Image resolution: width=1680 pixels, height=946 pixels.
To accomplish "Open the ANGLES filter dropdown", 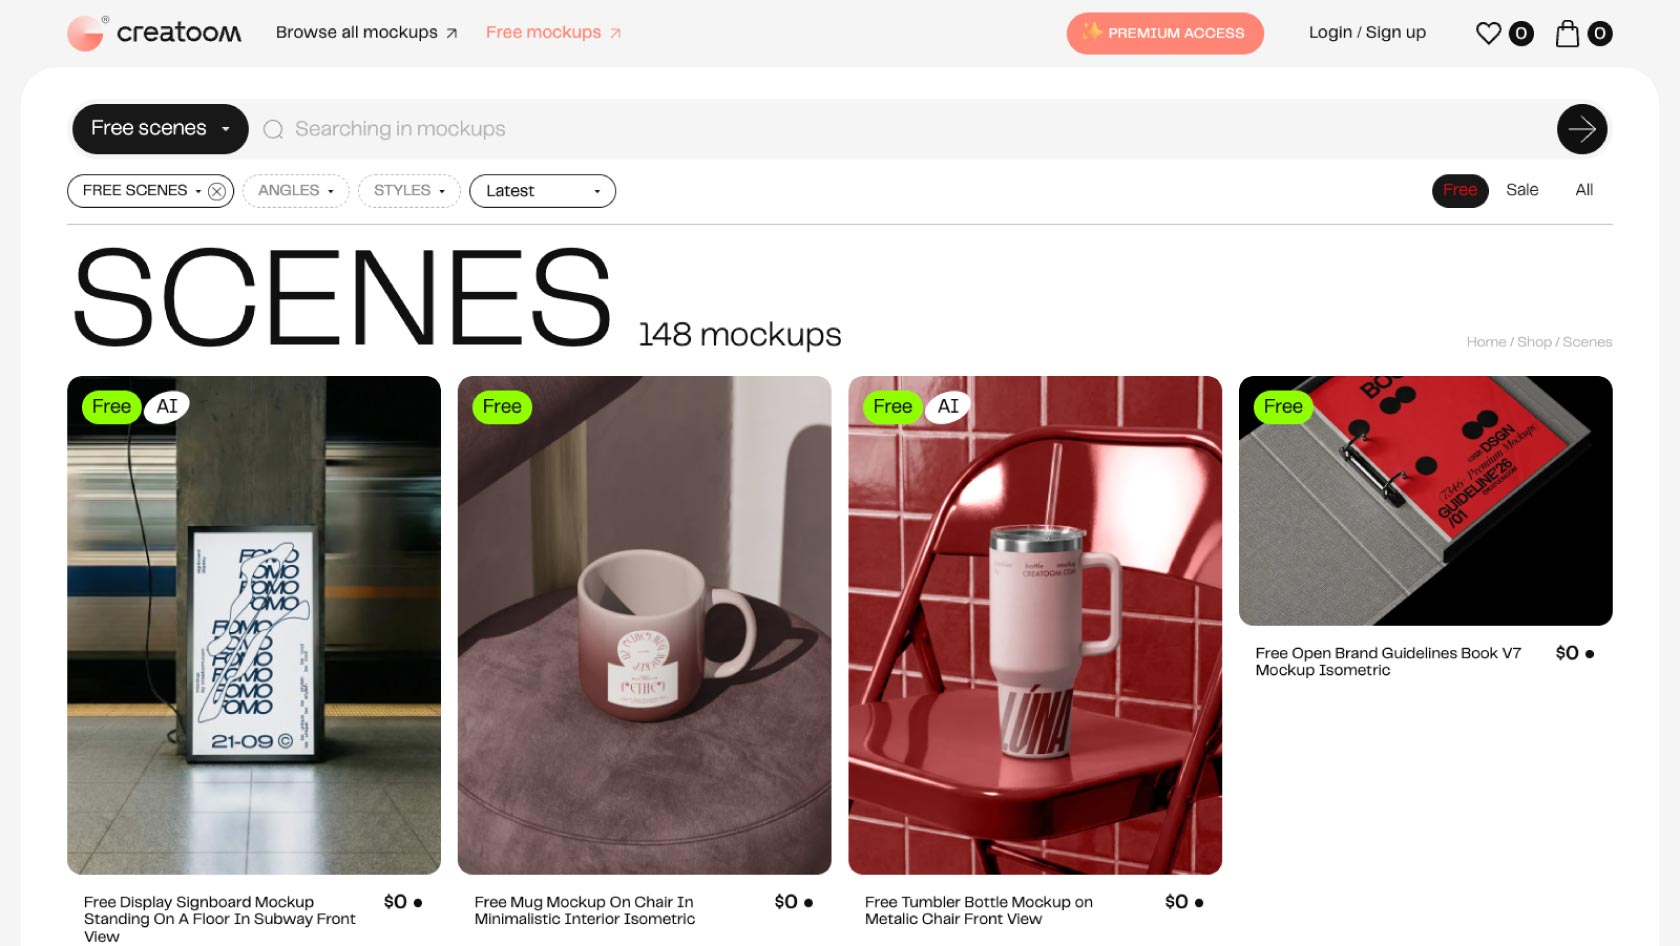I will point(296,191).
